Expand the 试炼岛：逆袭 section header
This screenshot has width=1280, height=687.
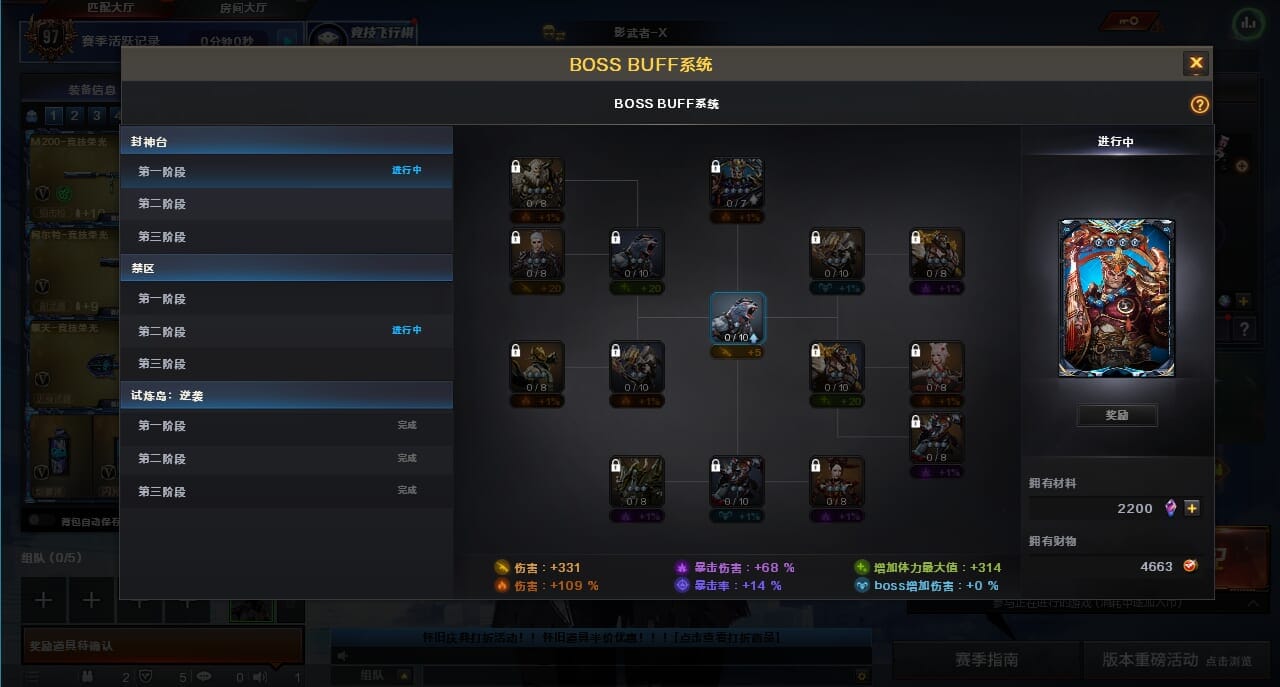pyautogui.click(x=286, y=396)
